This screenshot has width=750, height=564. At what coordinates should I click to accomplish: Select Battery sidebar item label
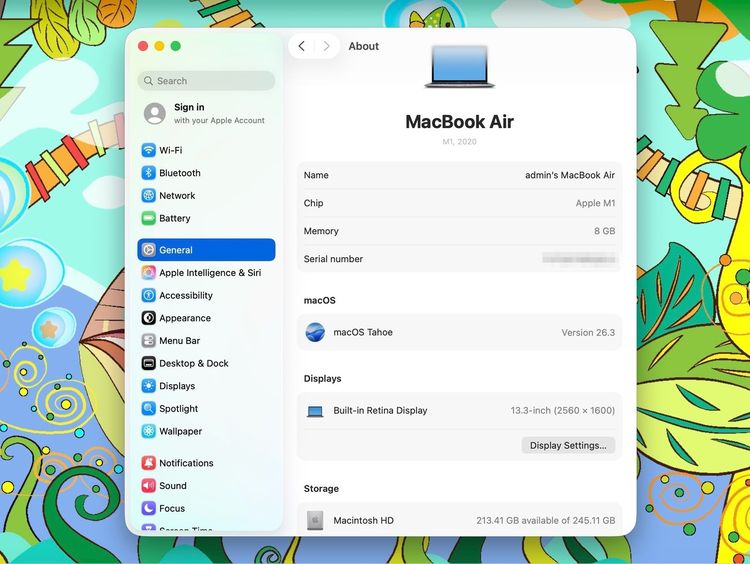coord(175,218)
